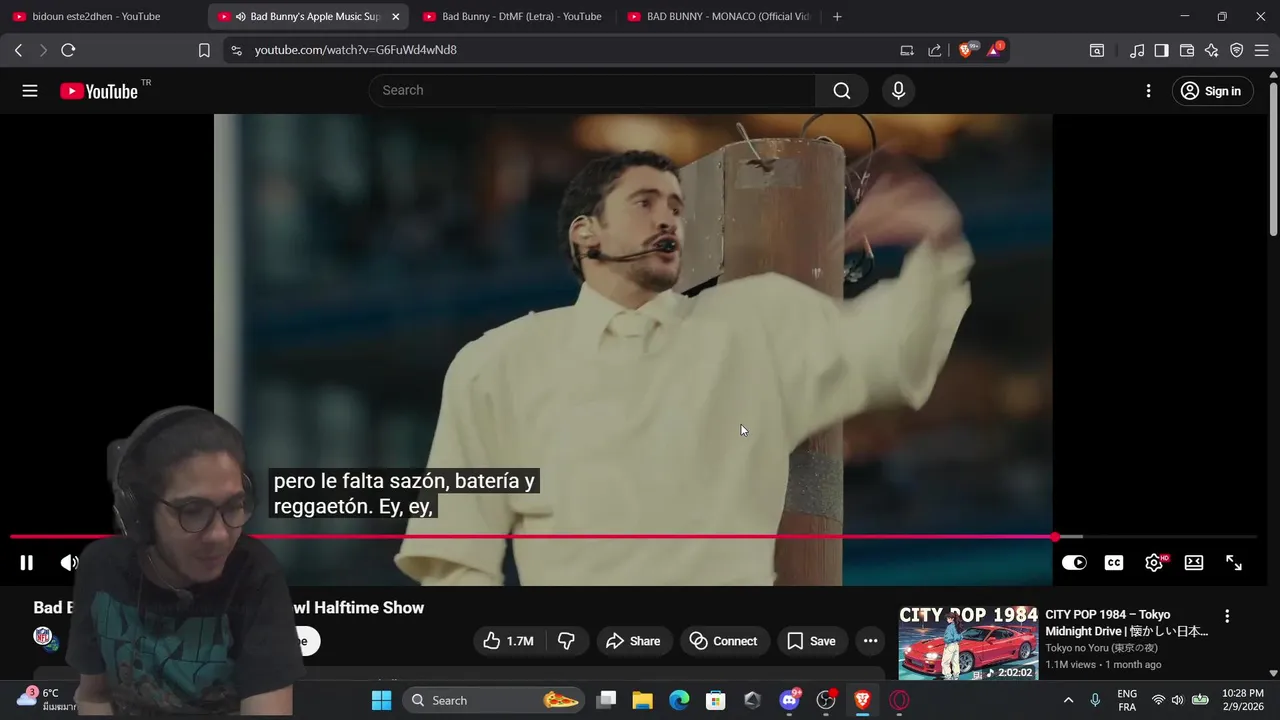
Task: Click the Sign in button
Action: point(1211,91)
